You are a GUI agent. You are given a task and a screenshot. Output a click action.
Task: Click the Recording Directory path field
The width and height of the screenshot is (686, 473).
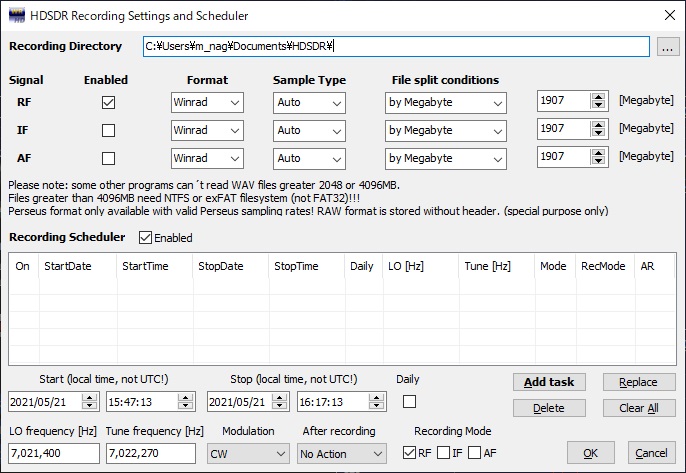pos(396,46)
